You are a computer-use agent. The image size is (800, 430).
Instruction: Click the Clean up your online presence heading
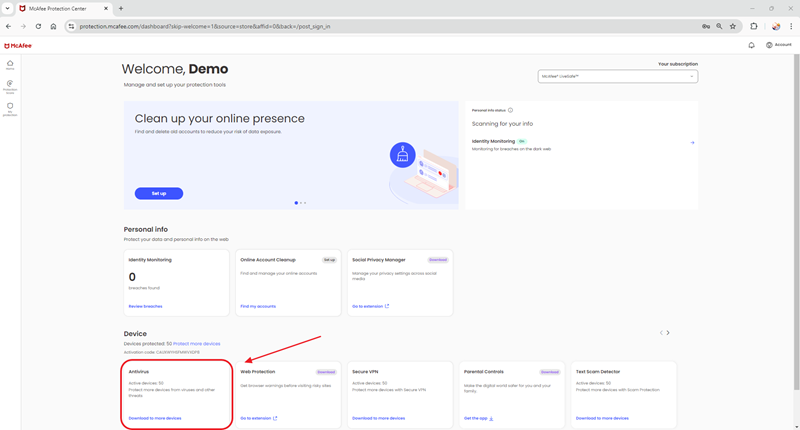(219, 118)
